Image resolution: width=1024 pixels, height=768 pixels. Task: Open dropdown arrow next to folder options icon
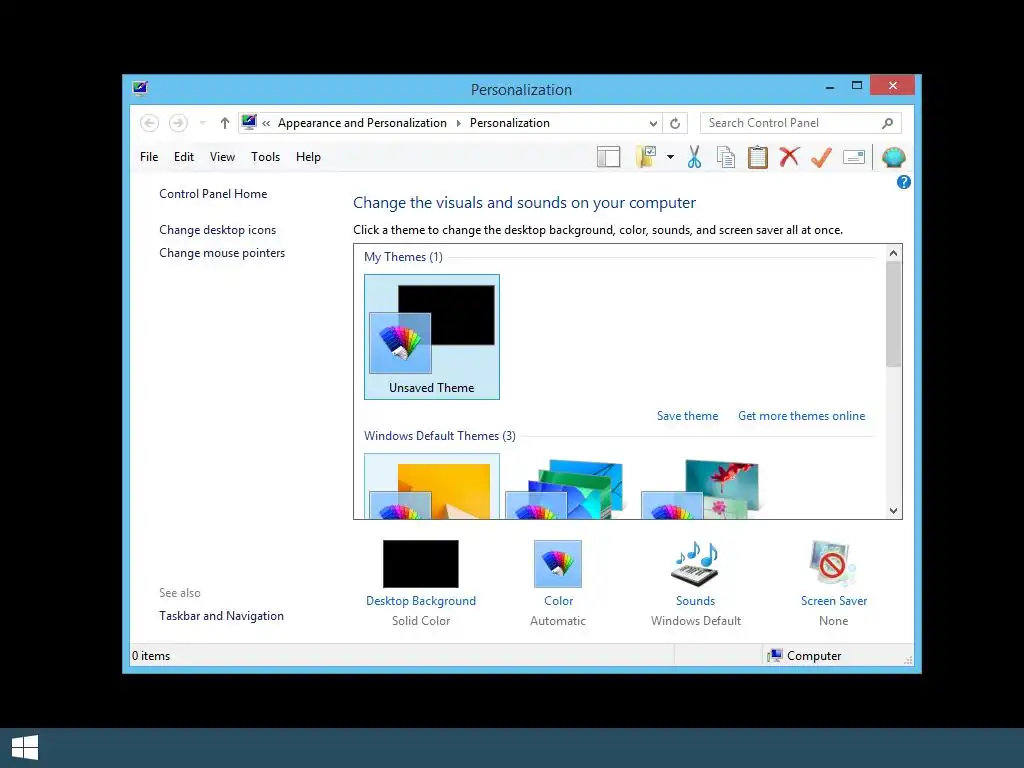point(670,157)
